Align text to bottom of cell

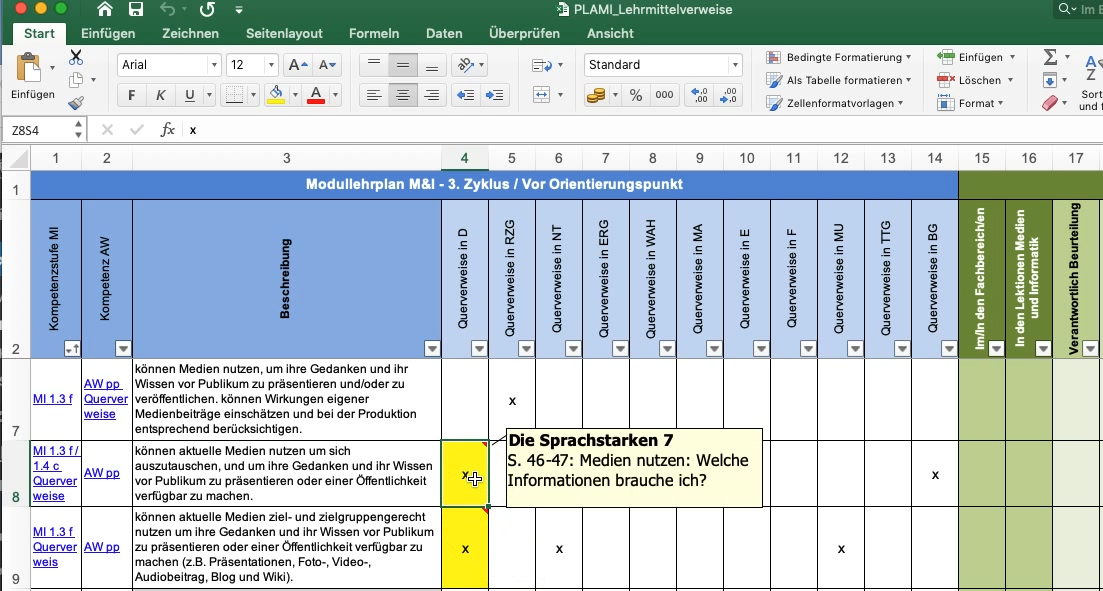[x=432, y=65]
